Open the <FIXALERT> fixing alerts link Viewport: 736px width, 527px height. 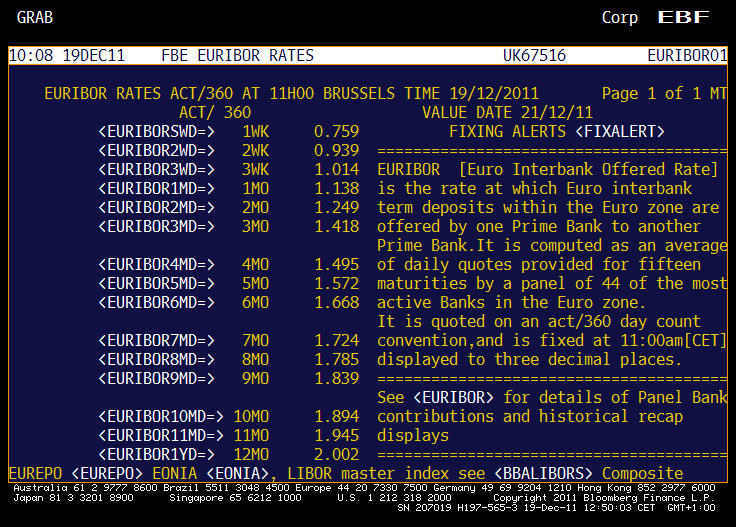coord(620,131)
